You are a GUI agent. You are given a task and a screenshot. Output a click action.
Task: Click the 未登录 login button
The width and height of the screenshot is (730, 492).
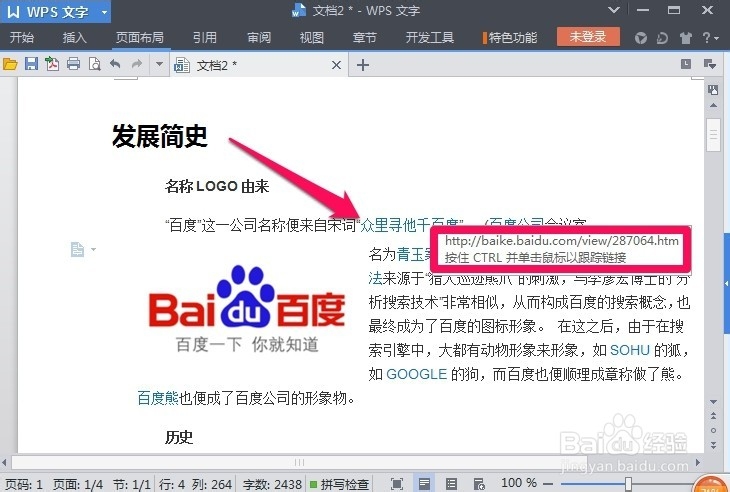[588, 37]
